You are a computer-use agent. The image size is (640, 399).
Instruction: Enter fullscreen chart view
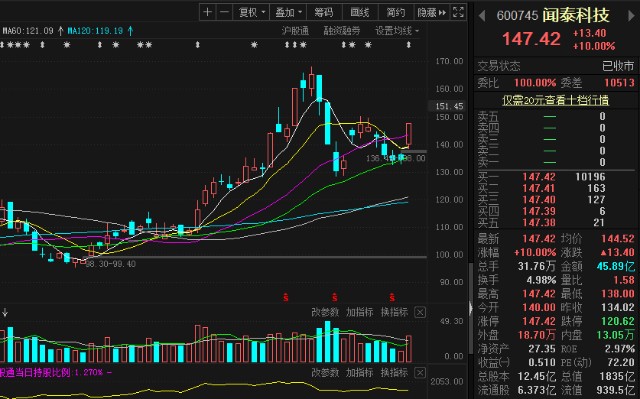coord(458,12)
